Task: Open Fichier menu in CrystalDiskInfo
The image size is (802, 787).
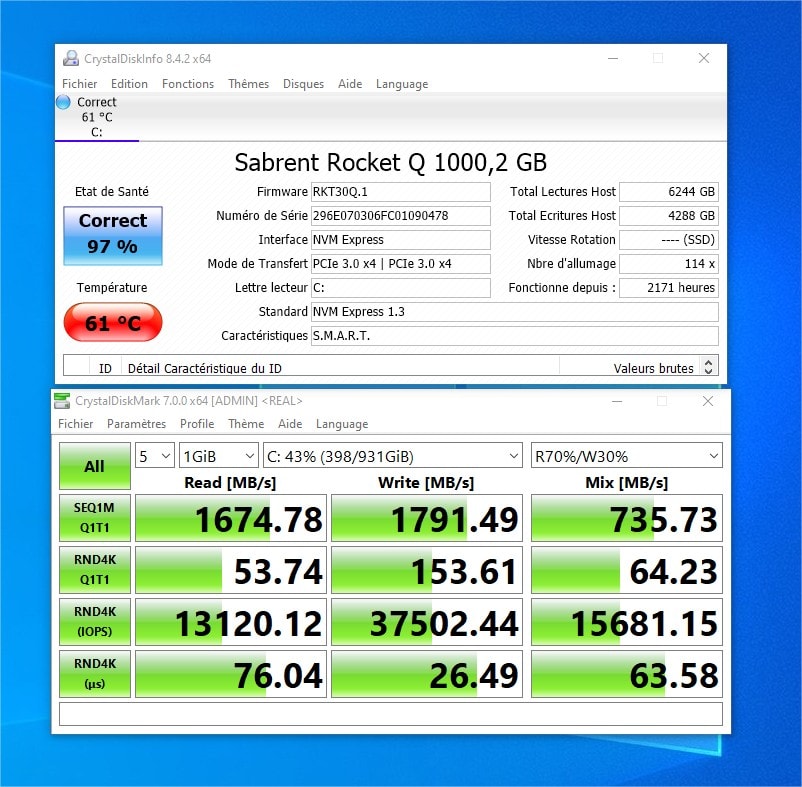Action: coord(79,84)
